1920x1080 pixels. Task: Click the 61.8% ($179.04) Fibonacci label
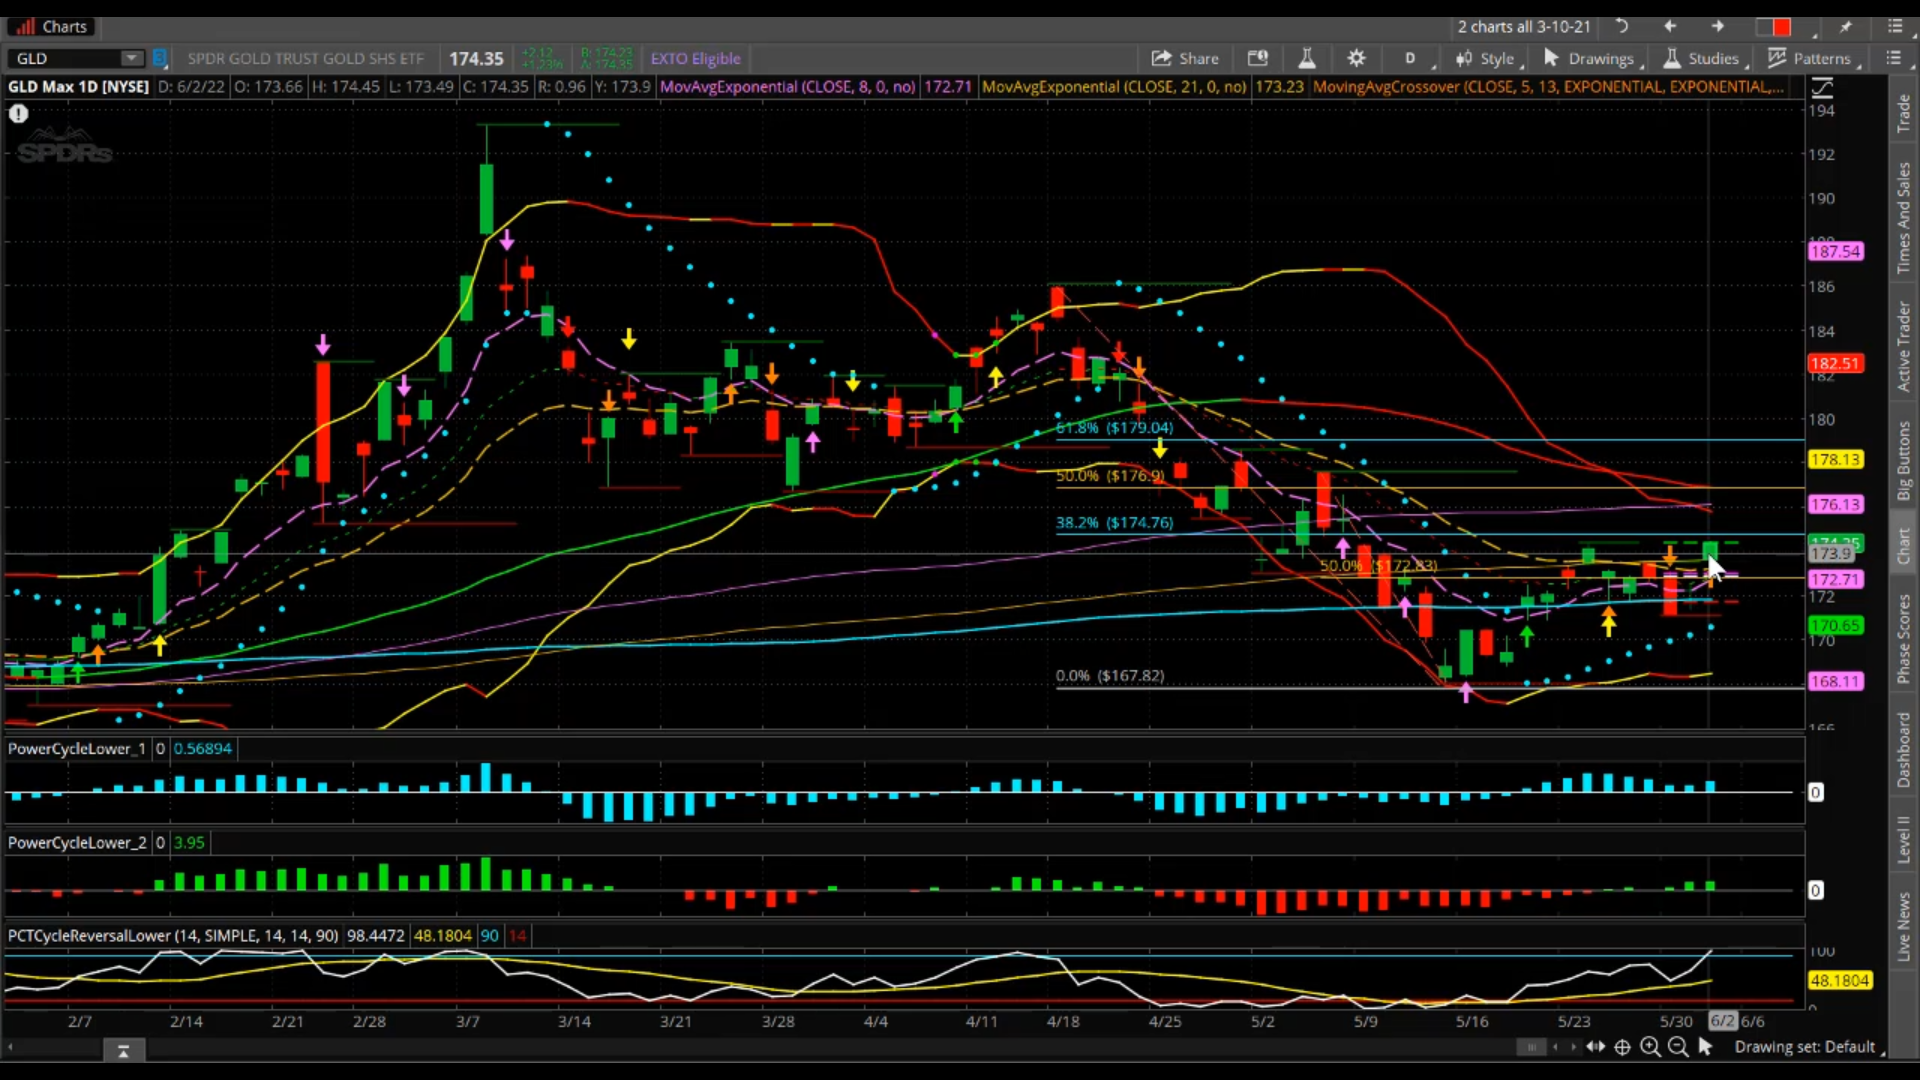(1114, 428)
